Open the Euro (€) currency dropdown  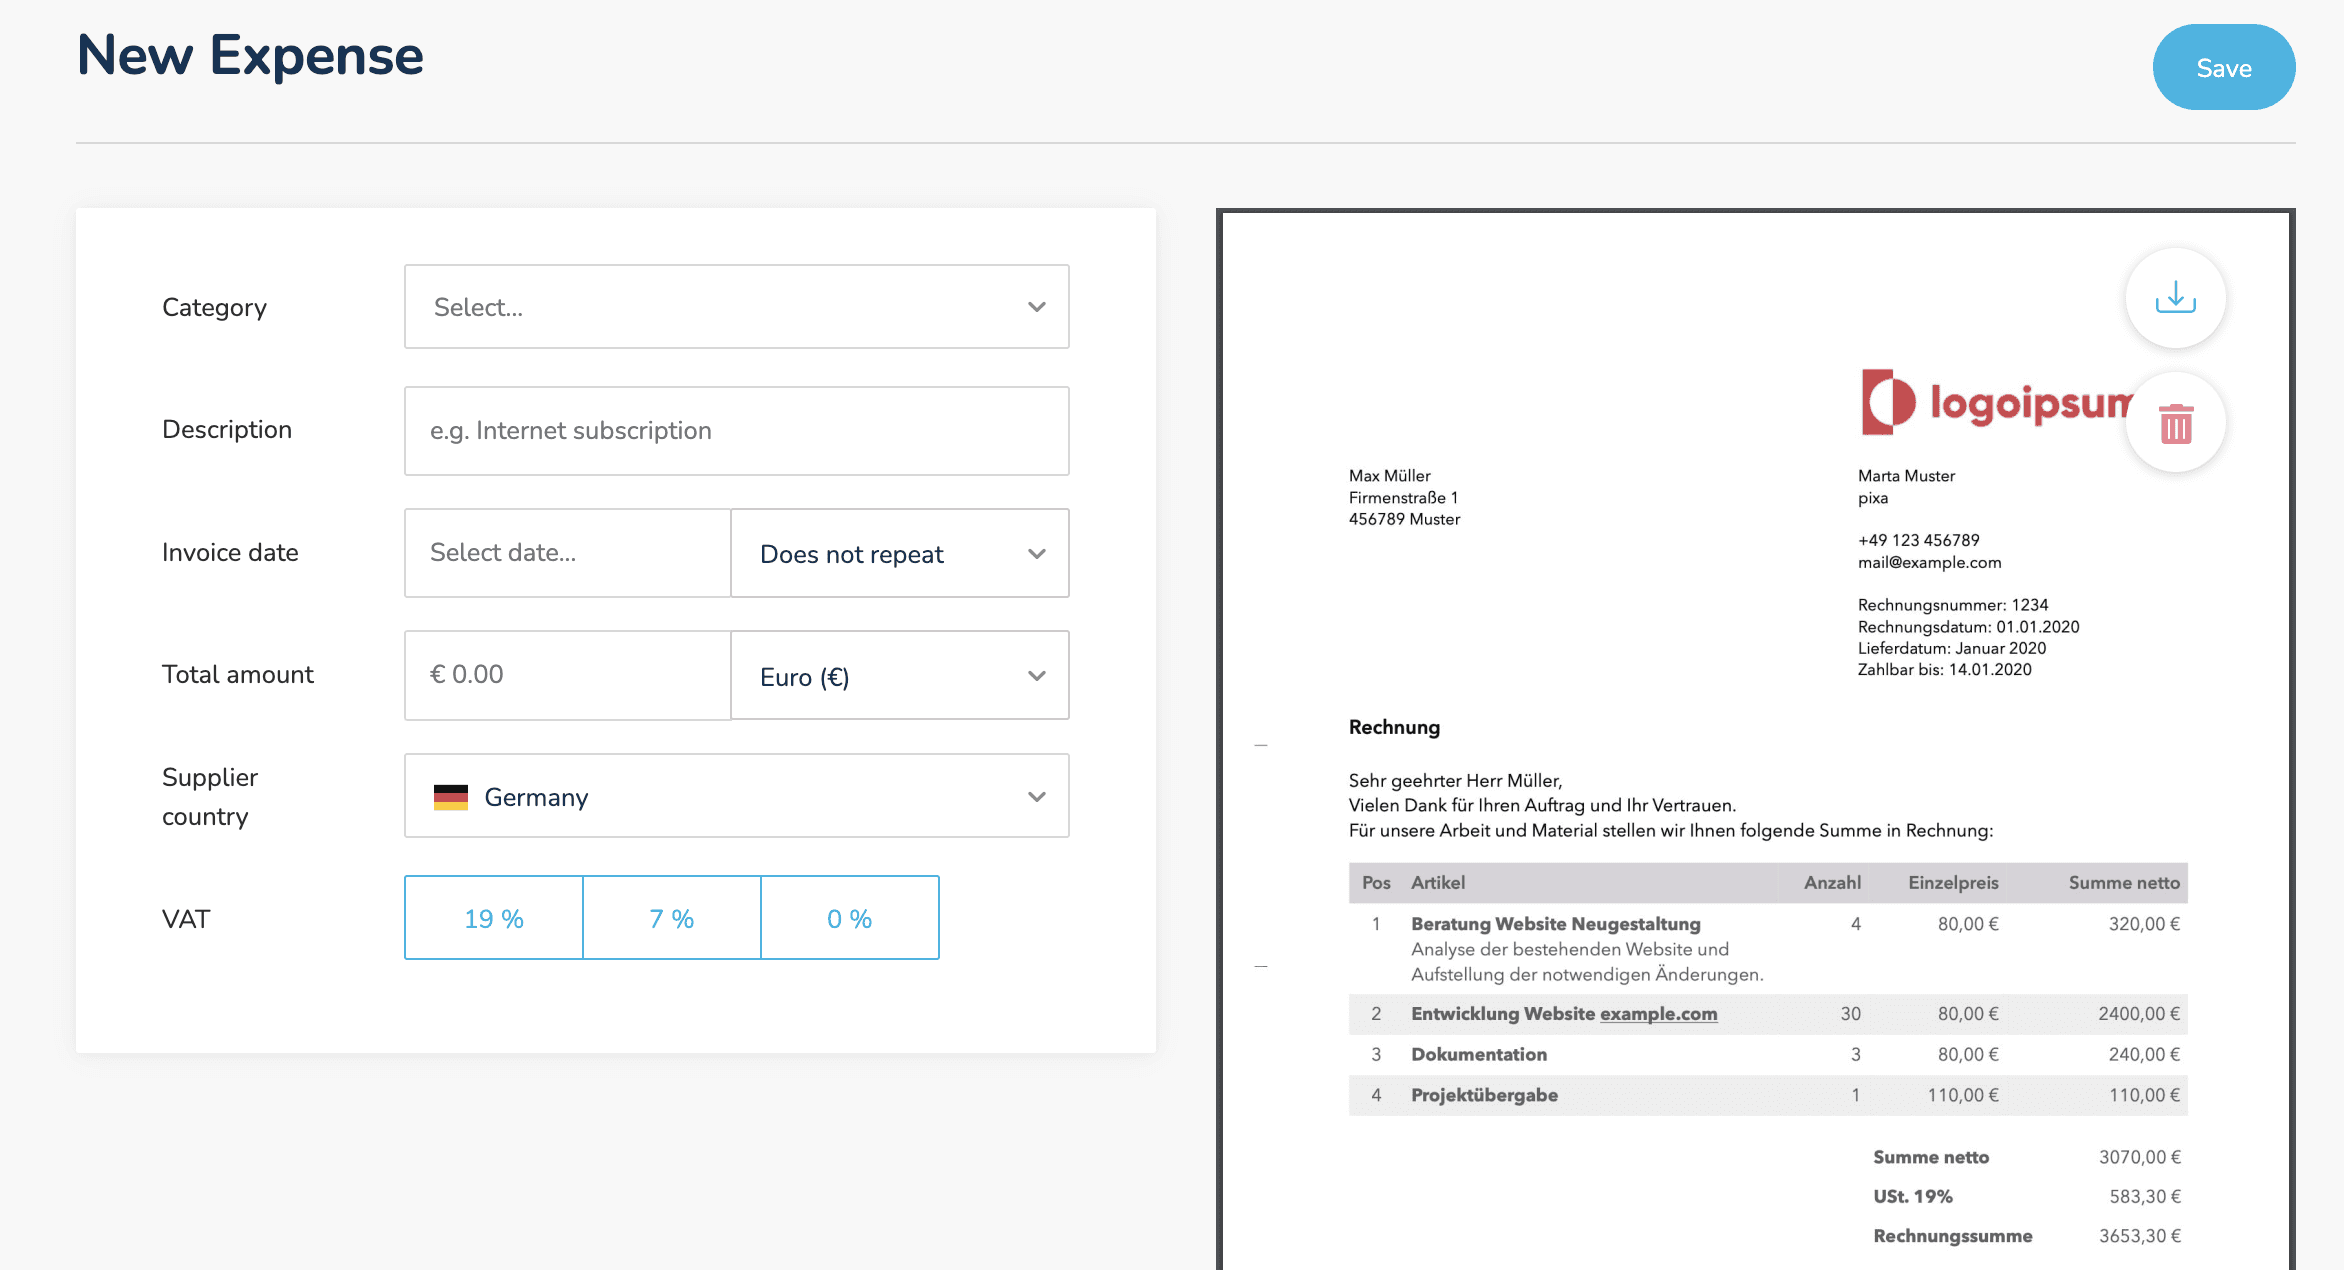pos(899,676)
